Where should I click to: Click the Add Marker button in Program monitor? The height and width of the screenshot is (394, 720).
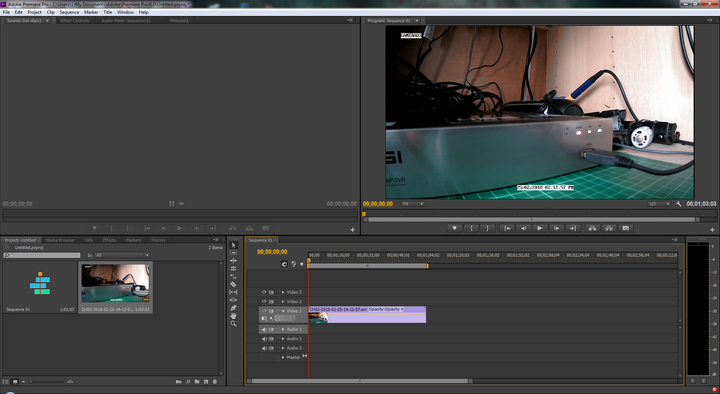click(x=455, y=228)
